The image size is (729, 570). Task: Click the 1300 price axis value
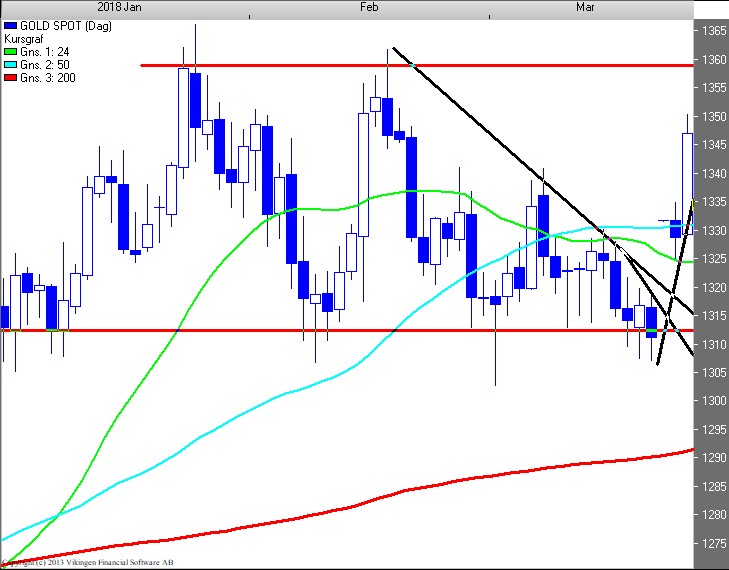pyautogui.click(x=714, y=401)
